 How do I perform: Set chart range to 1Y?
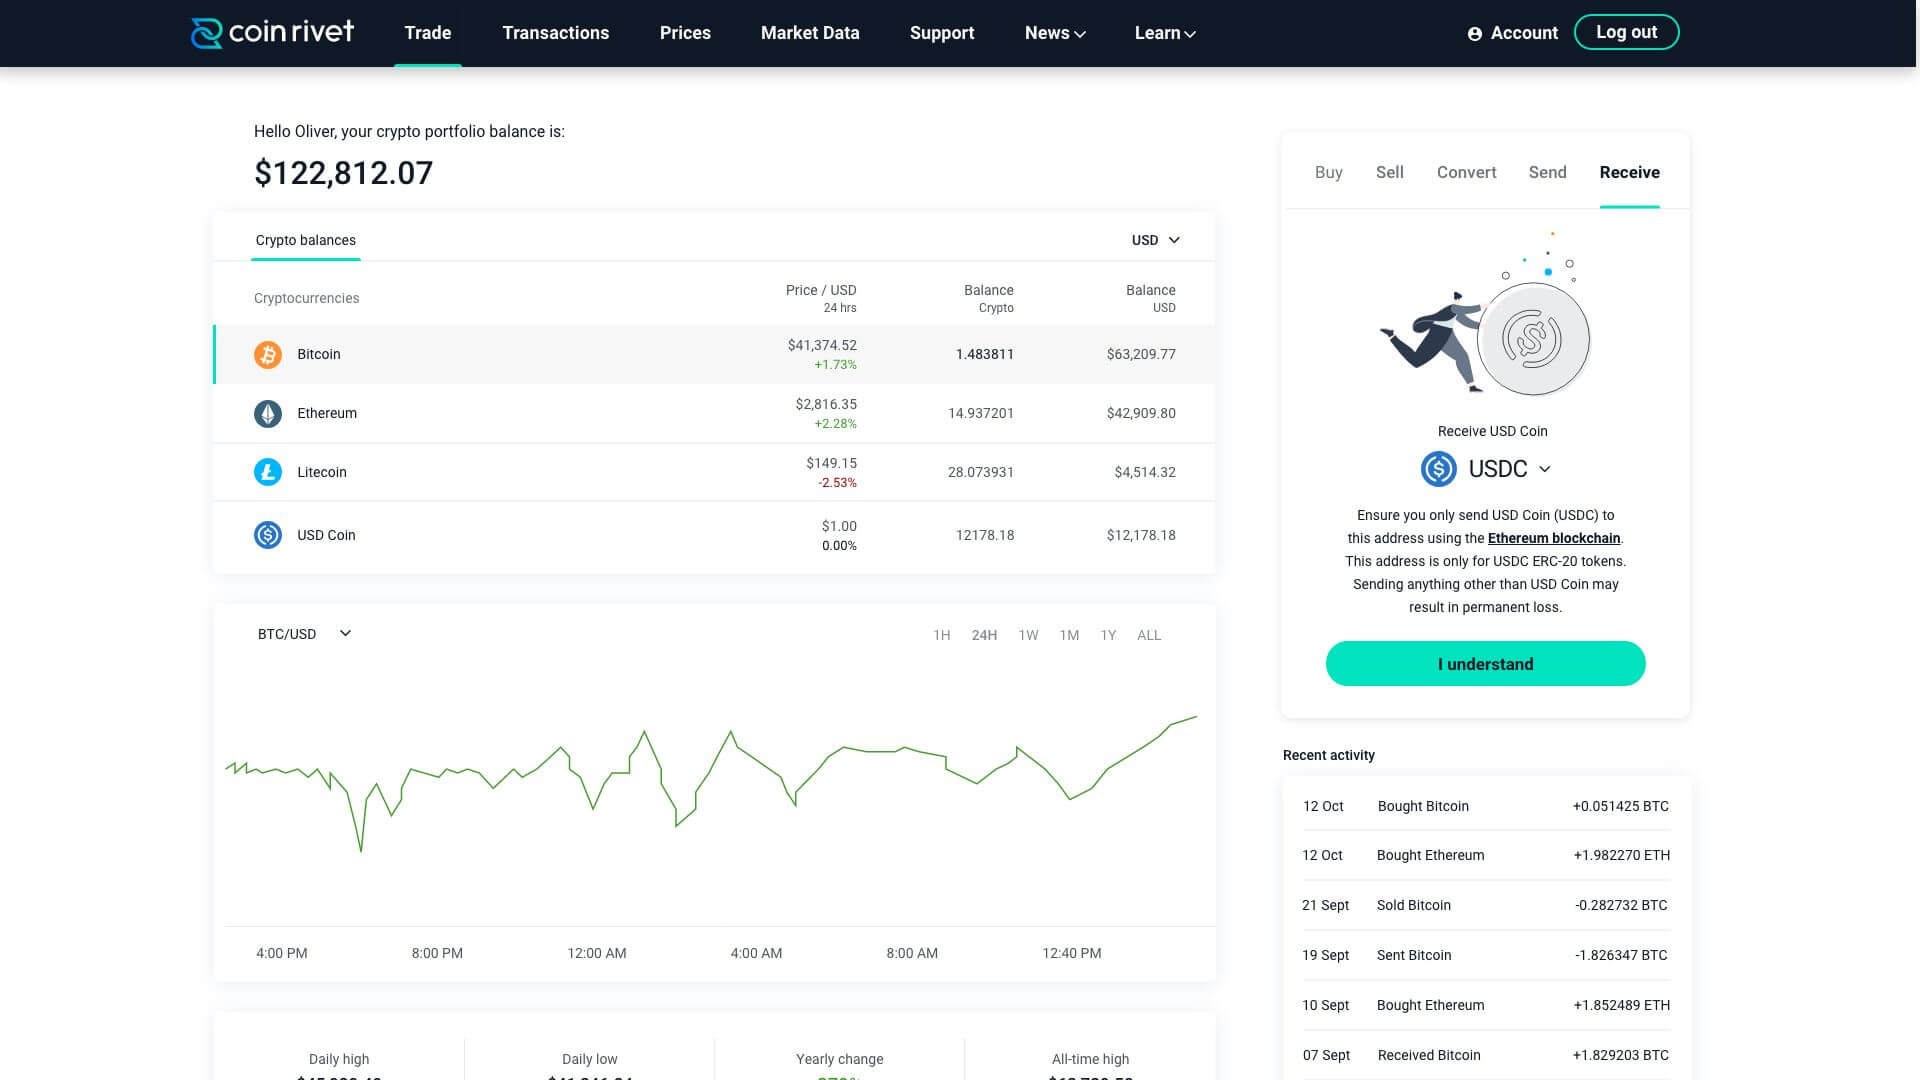coord(1108,635)
